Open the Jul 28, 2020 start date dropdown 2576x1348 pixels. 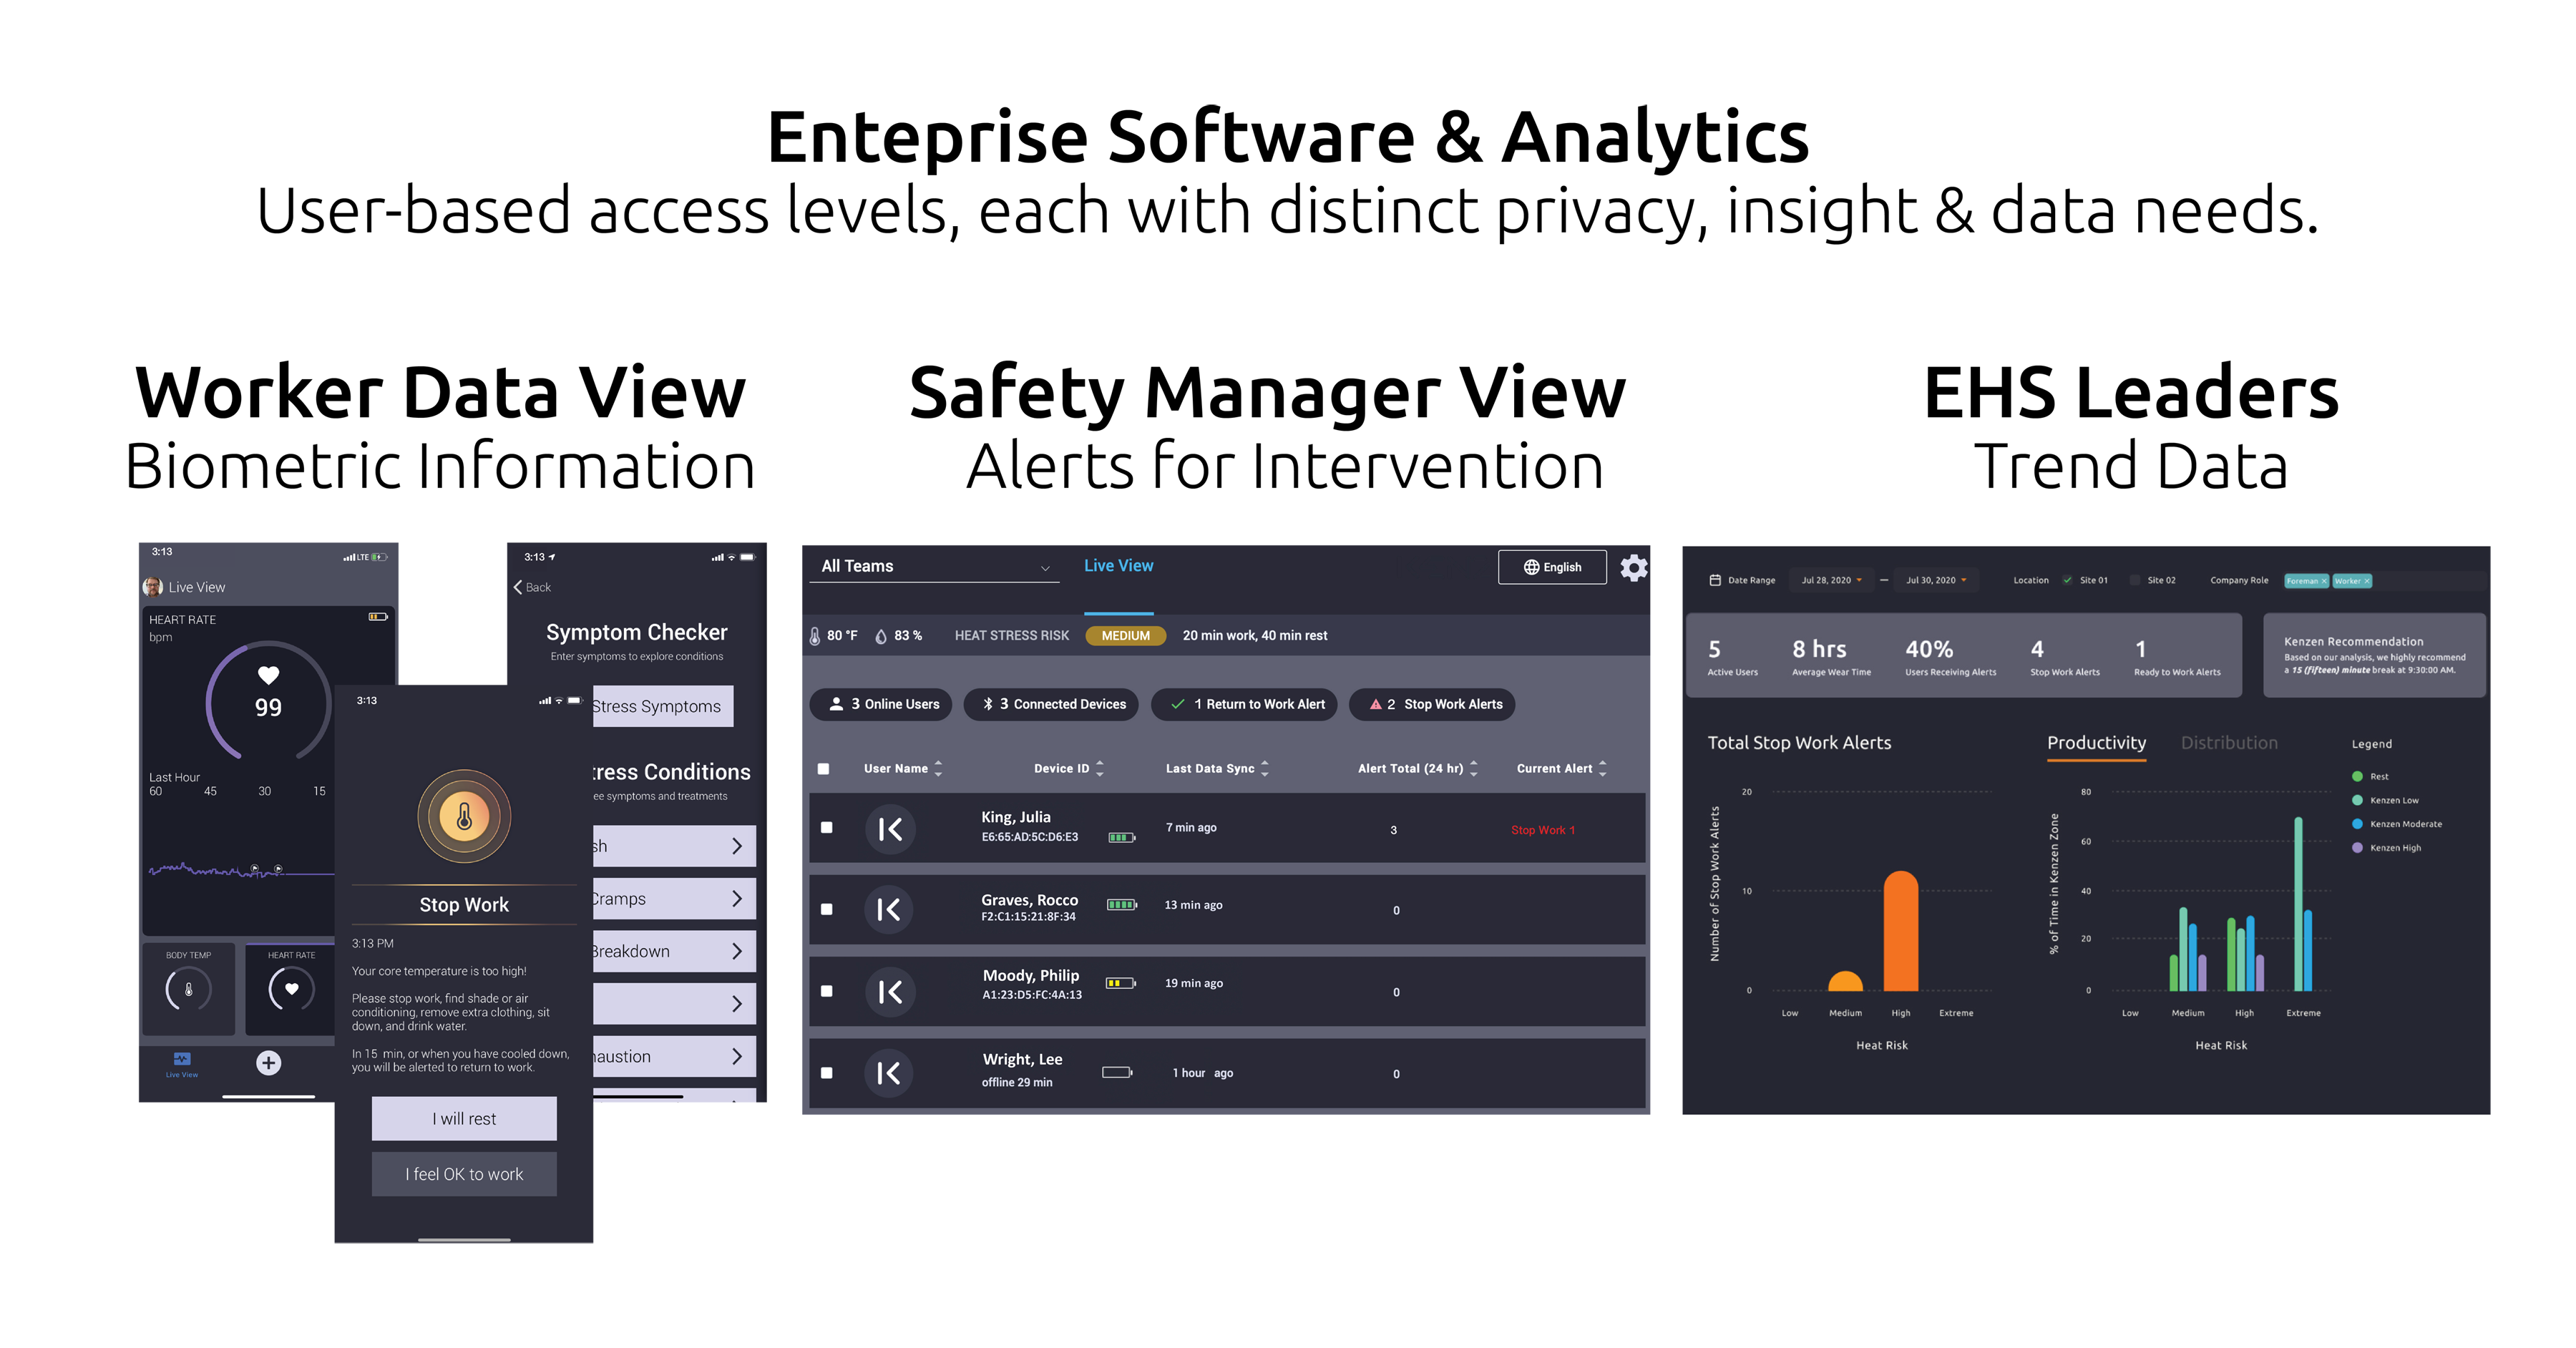[1831, 580]
